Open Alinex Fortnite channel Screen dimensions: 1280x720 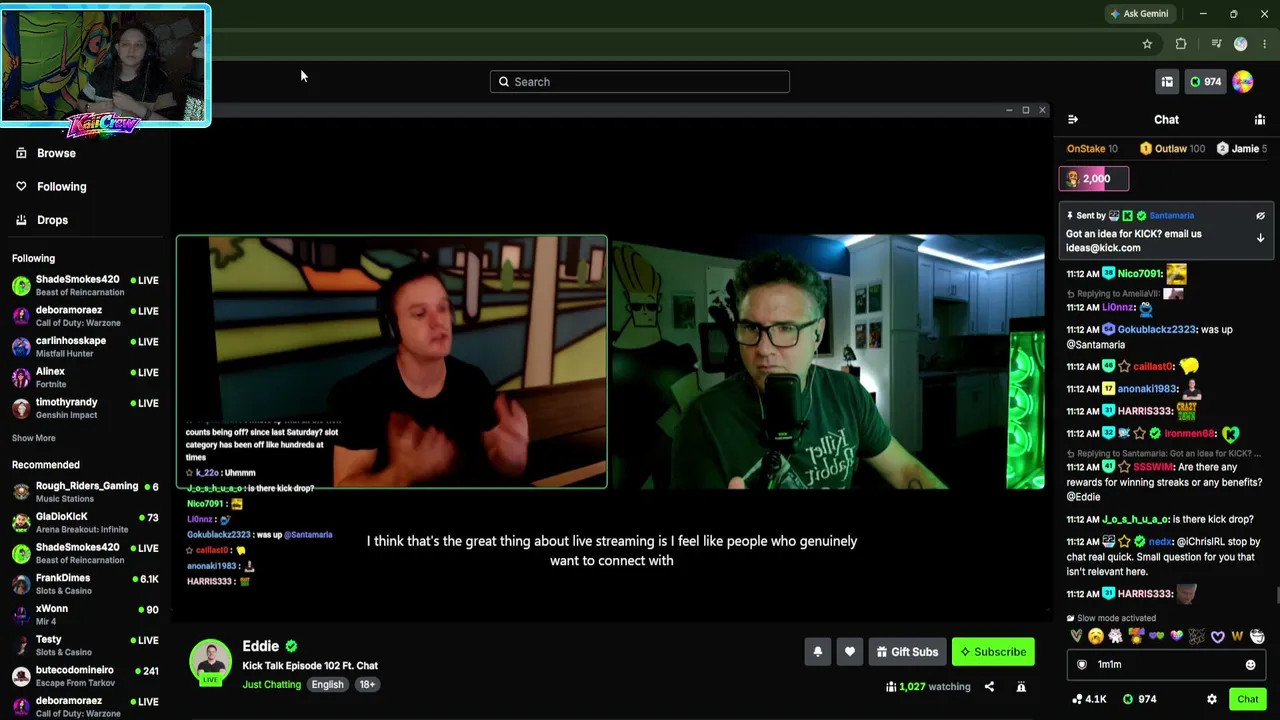tap(85, 378)
